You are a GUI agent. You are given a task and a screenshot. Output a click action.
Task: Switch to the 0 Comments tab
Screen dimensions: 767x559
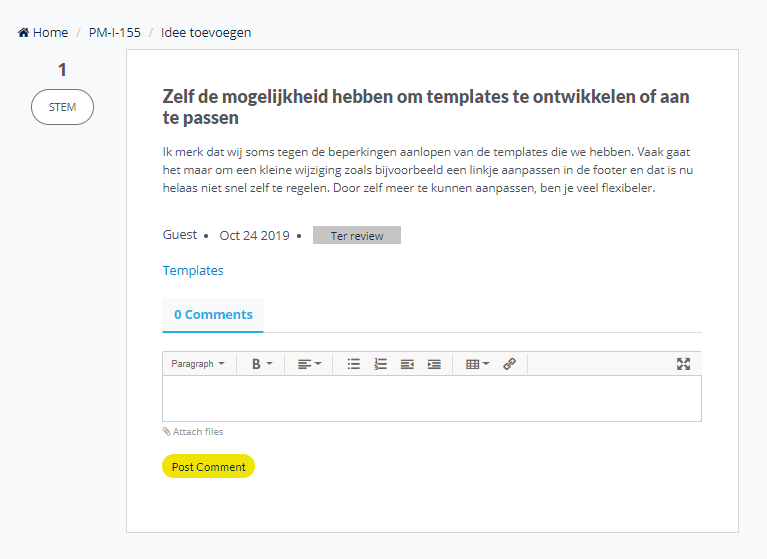point(213,314)
